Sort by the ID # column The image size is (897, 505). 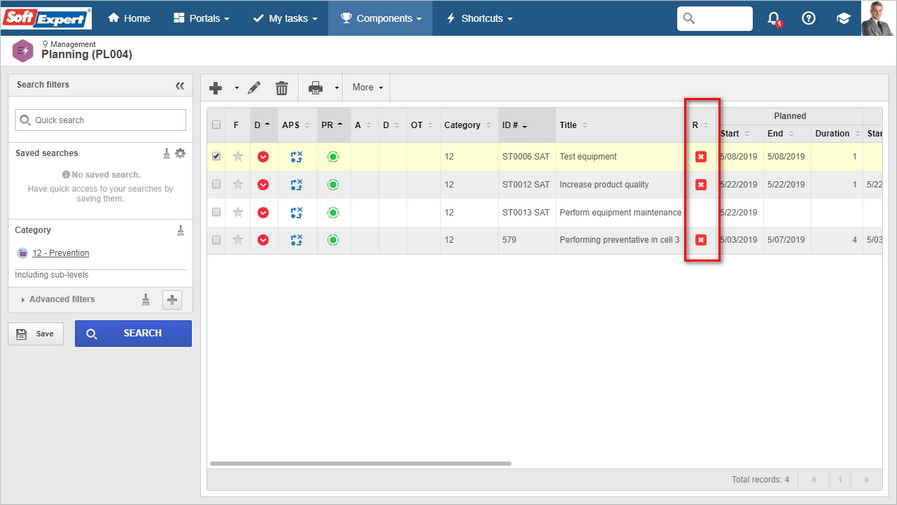click(x=515, y=125)
